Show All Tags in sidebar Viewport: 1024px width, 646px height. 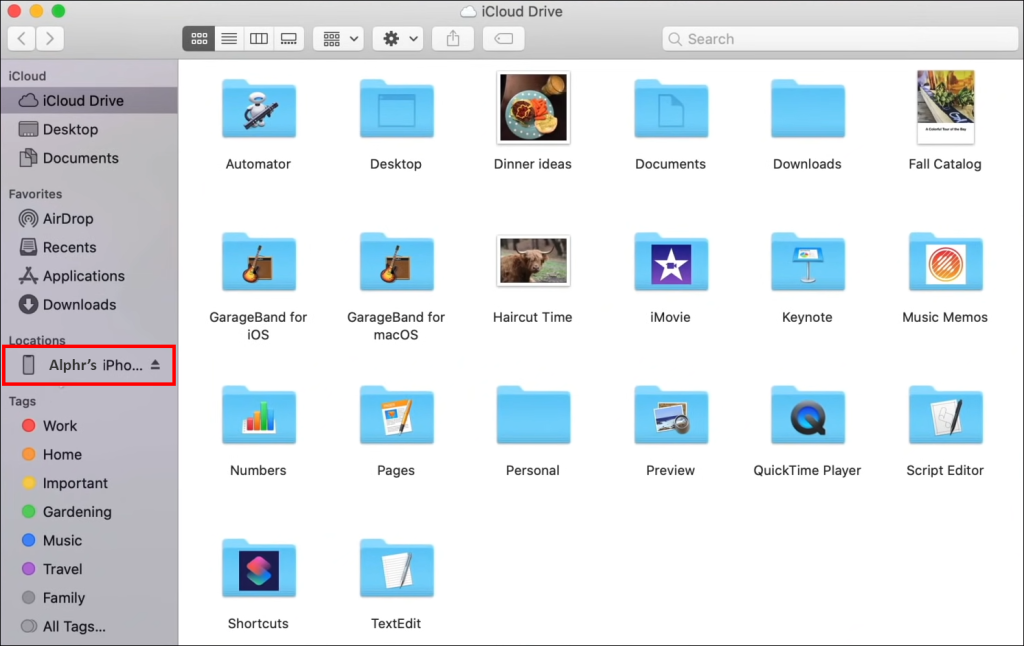pos(73,627)
